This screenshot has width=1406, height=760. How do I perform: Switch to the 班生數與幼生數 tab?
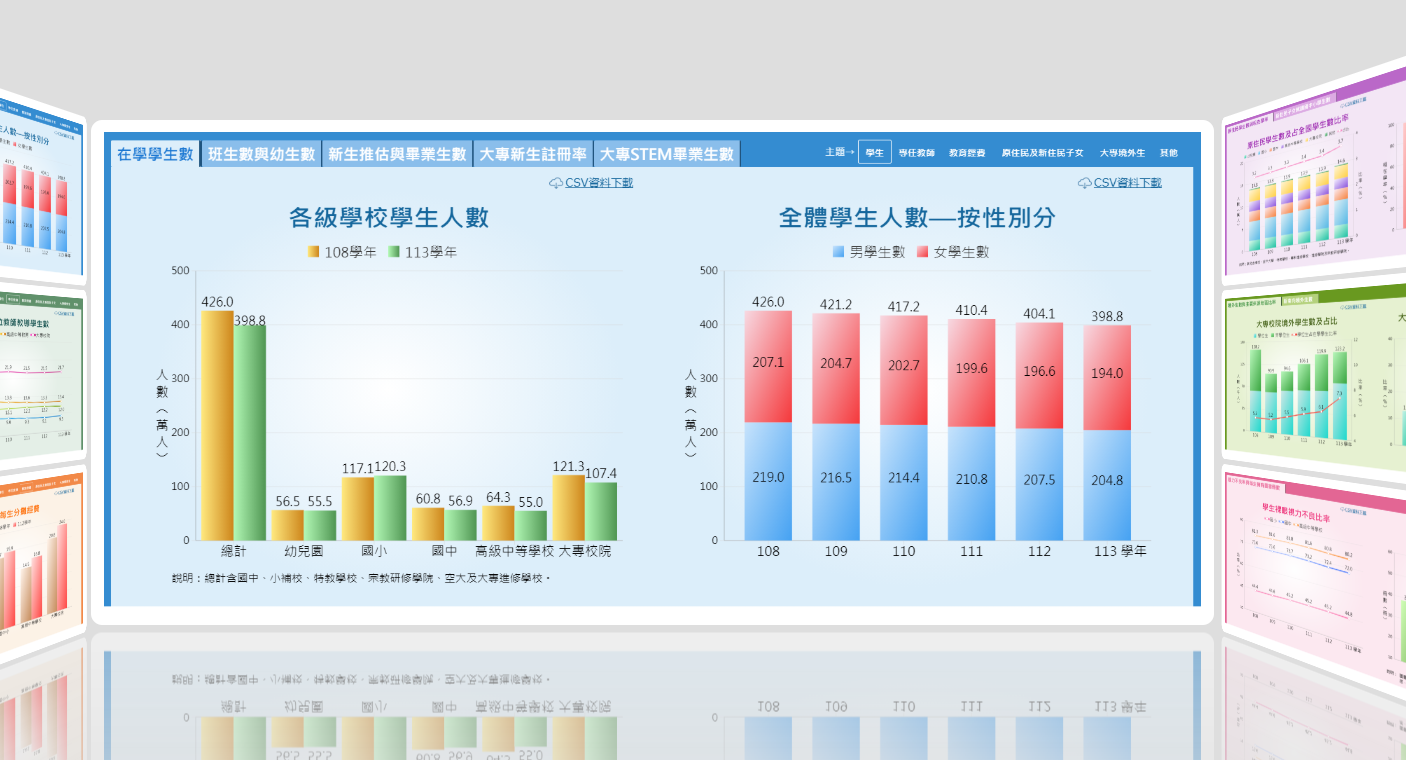[x=262, y=154]
